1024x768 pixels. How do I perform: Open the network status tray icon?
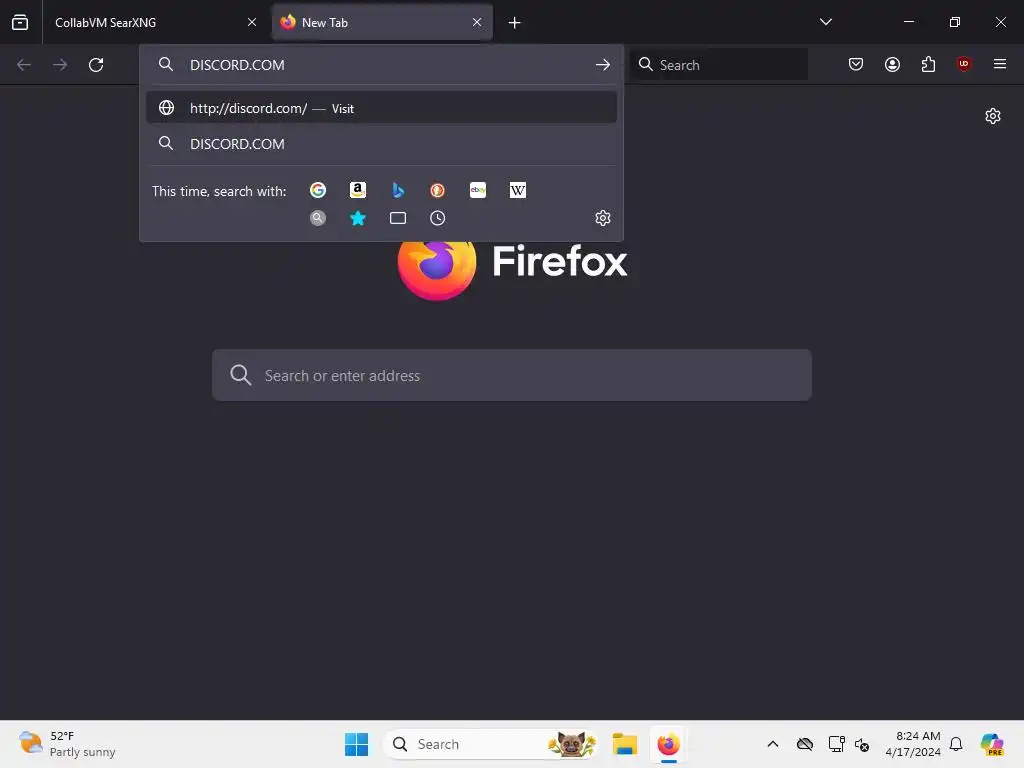click(836, 744)
